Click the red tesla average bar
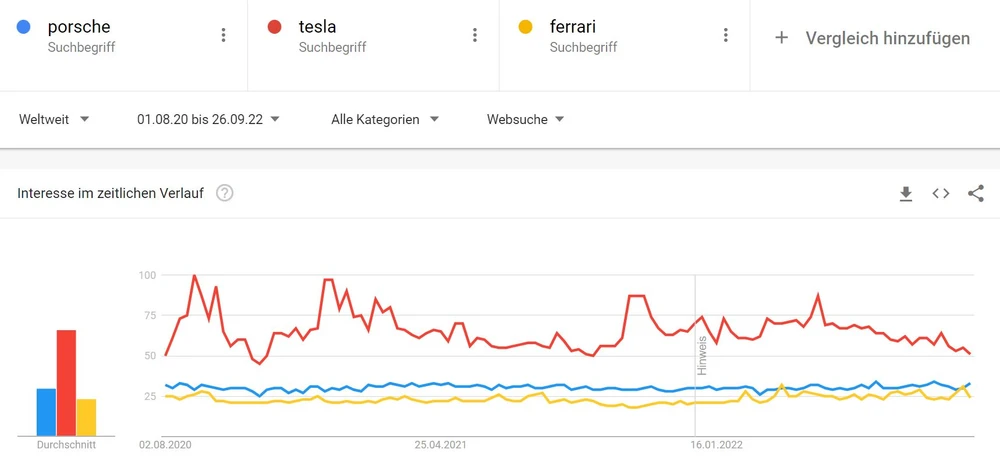This screenshot has height=474, width=1000. coord(66,383)
